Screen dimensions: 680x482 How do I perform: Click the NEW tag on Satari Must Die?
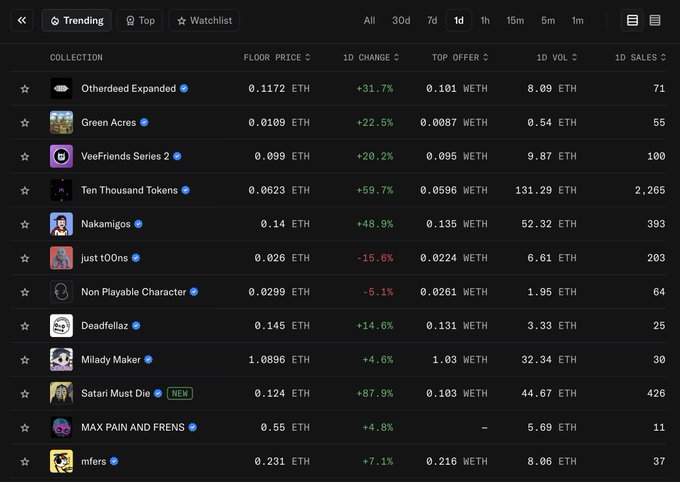coord(180,393)
